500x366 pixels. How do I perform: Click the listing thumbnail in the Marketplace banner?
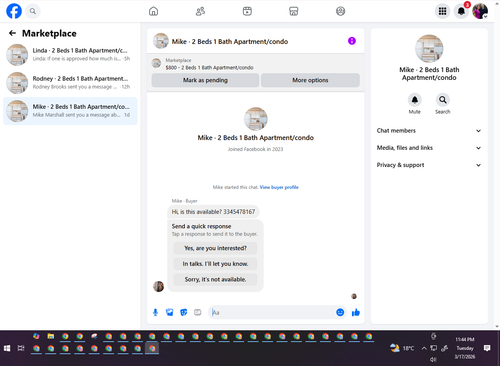(156, 63)
